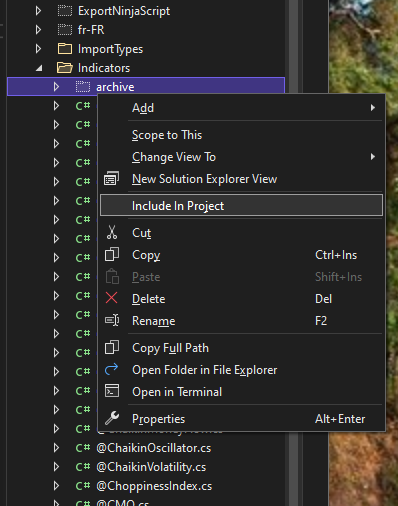Image resolution: width=398 pixels, height=506 pixels.
Task: Click the ImportTypes folder icon
Action: pyautogui.click(x=65, y=49)
